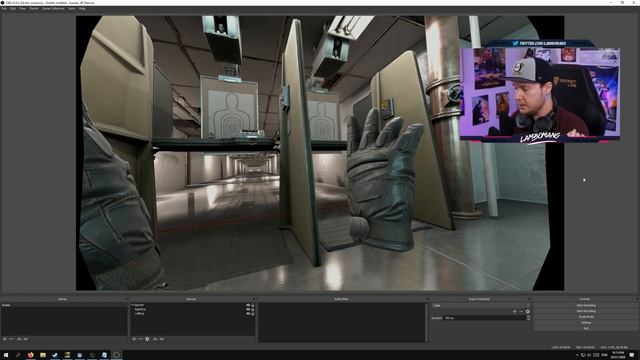The height and width of the screenshot is (360, 640).
Task: Open the Edit menu
Action: pos(13,9)
